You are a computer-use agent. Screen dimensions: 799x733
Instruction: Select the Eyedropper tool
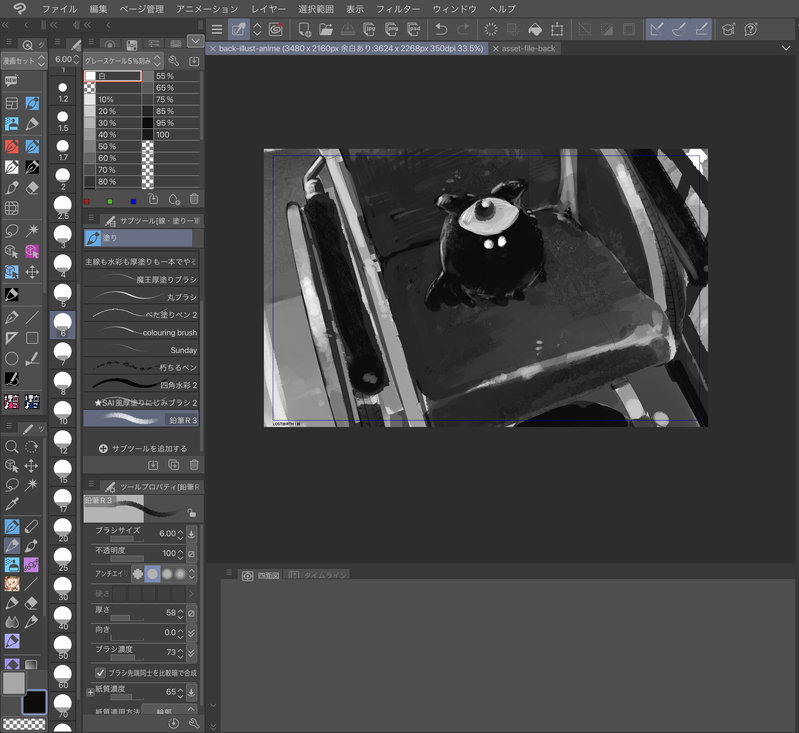pyautogui.click(x=12, y=505)
